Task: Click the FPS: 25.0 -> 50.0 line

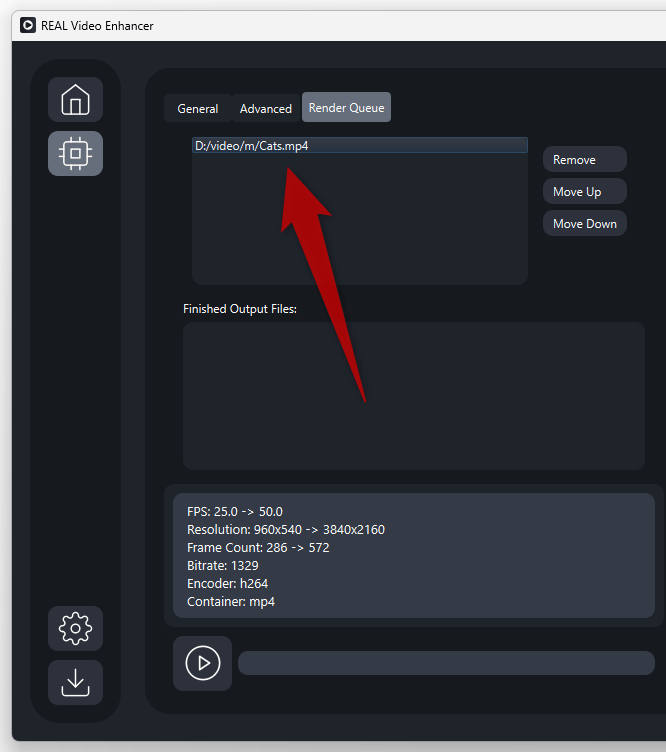Action: 234,512
